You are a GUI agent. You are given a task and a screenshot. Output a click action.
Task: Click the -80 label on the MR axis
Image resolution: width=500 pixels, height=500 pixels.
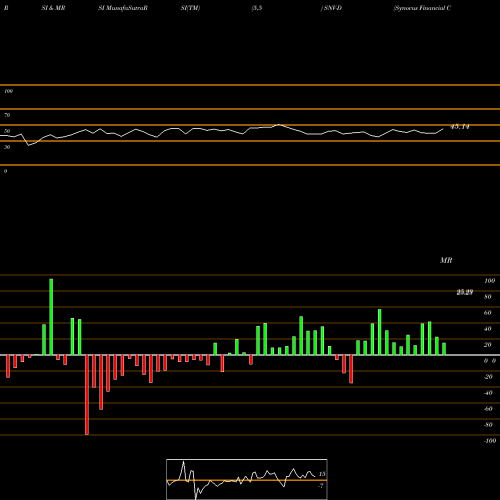488,425
